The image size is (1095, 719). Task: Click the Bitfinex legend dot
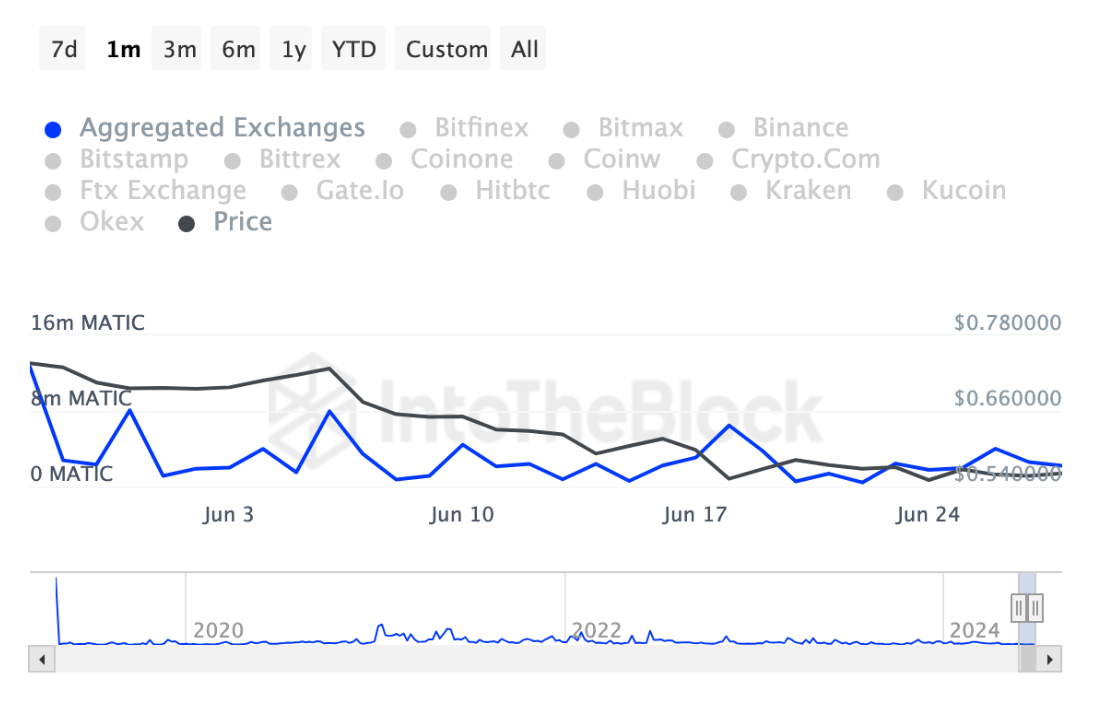[x=408, y=130]
